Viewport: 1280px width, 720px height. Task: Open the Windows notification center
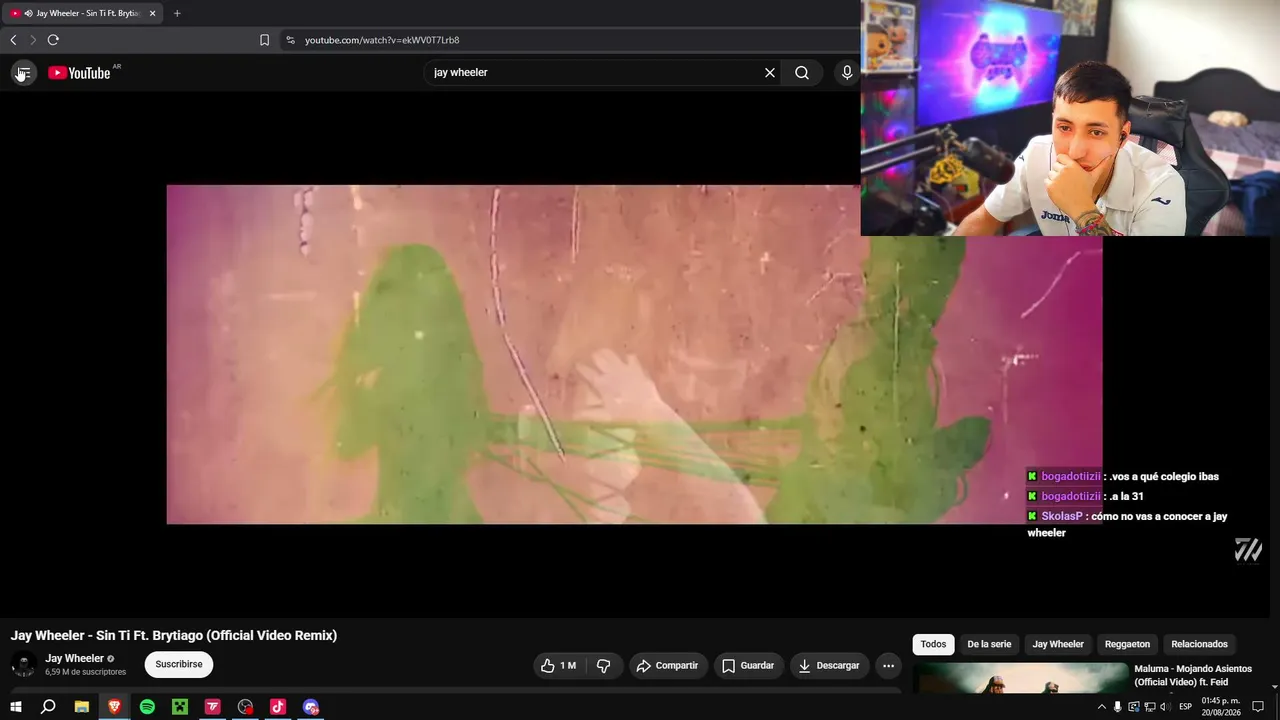pos(1258,707)
